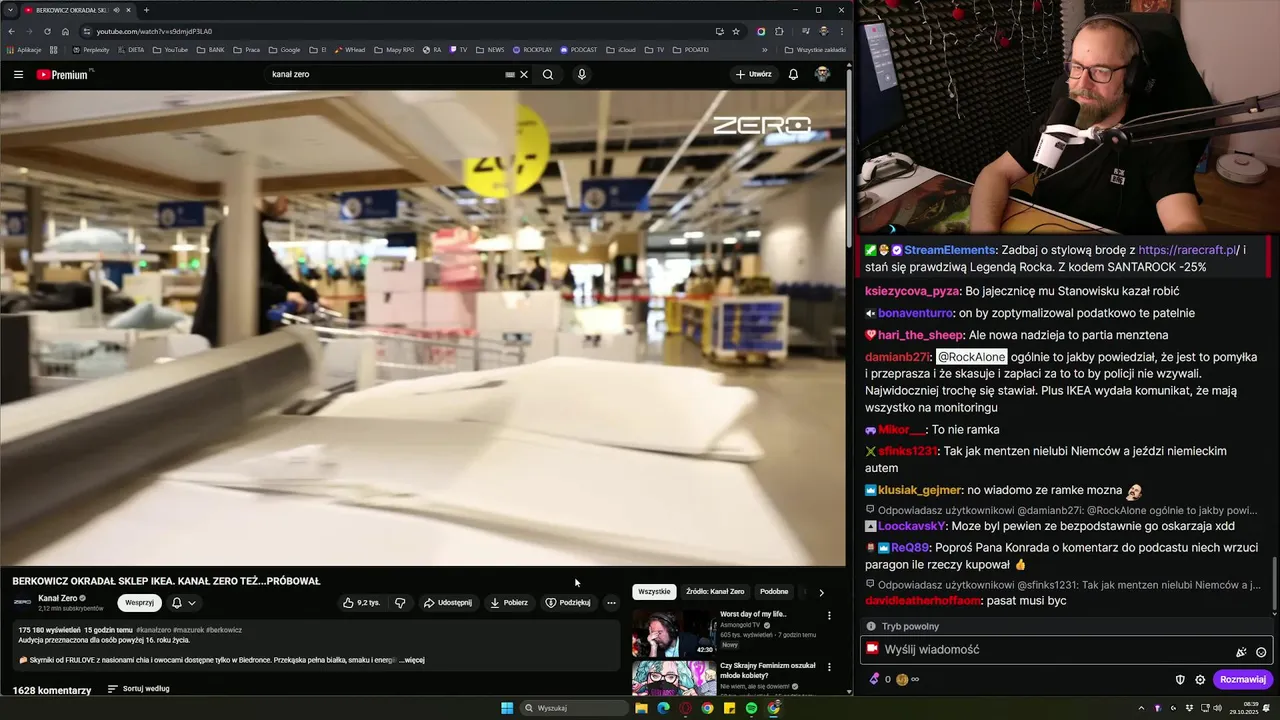Open the Wszystkie zakładki bookmarks folder

(815, 49)
